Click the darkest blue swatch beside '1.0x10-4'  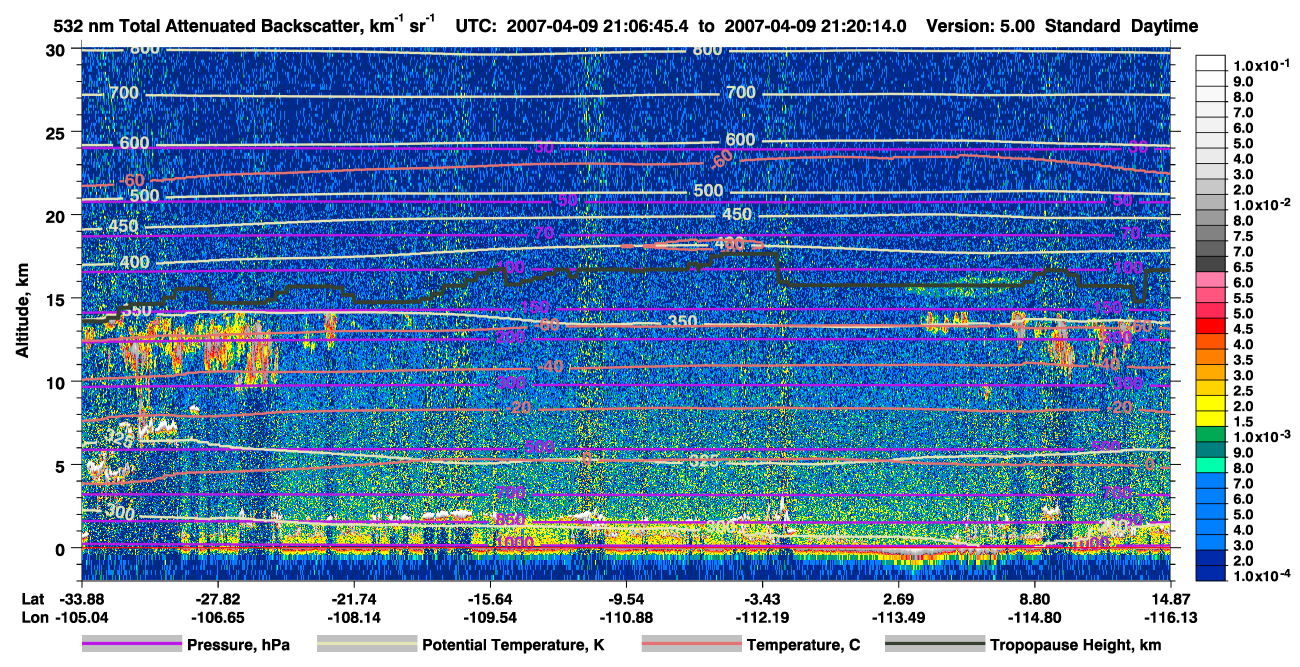click(x=1210, y=573)
